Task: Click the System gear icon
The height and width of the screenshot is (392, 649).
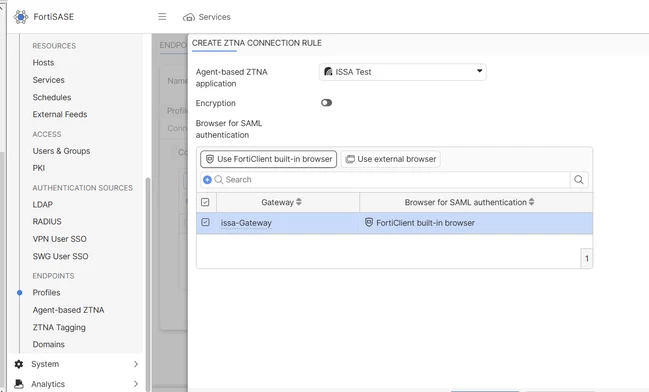Action: click(x=19, y=364)
